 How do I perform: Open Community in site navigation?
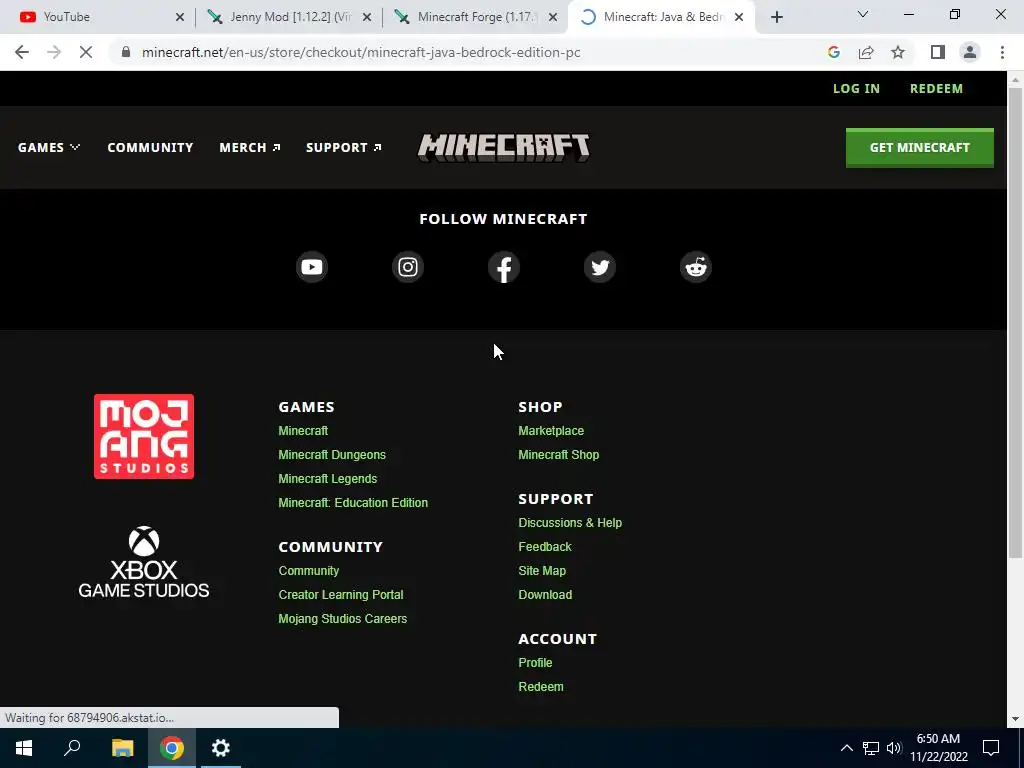150,148
